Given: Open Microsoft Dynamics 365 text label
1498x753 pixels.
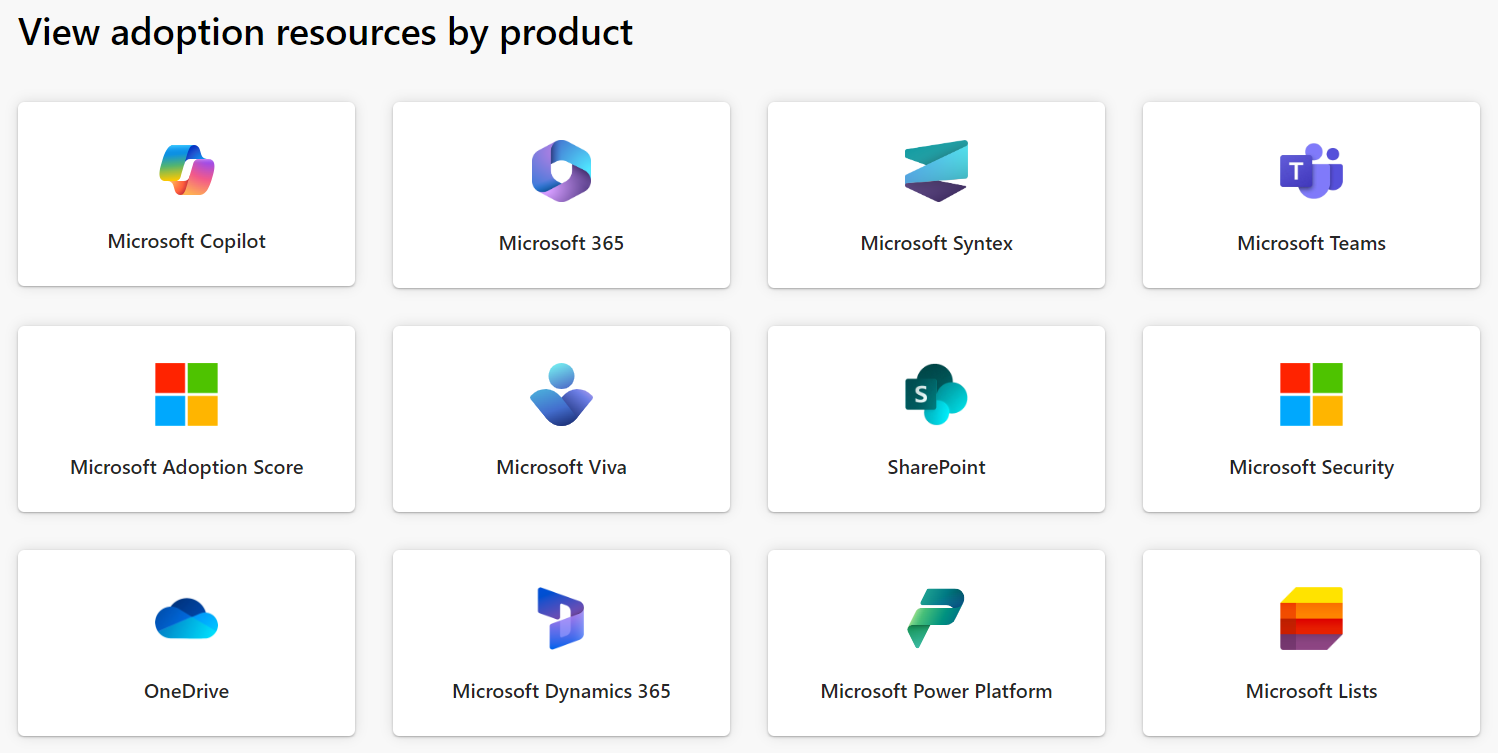Looking at the screenshot, I should coord(561,691).
